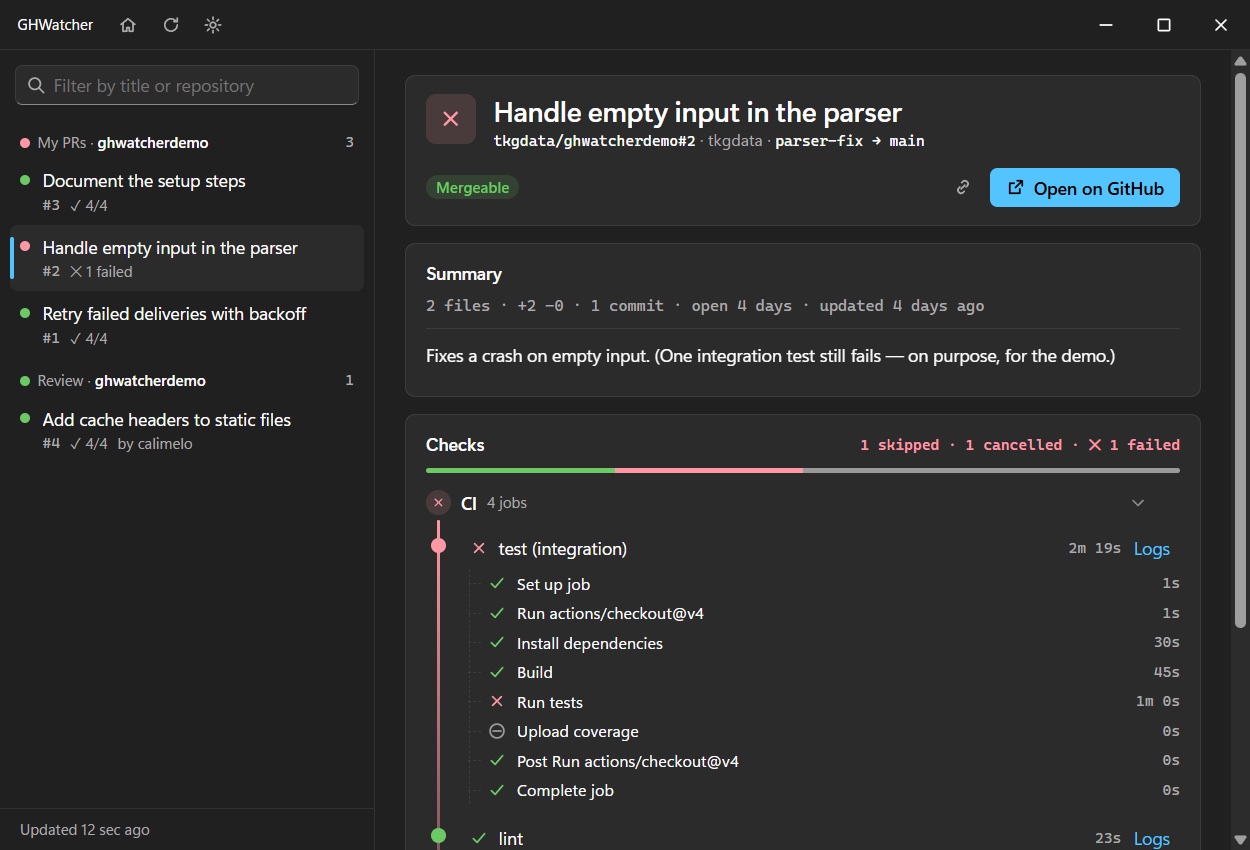Image resolution: width=1250 pixels, height=850 pixels.
Task: Select the 'Document the setup steps' pull request
Action: tap(187, 192)
